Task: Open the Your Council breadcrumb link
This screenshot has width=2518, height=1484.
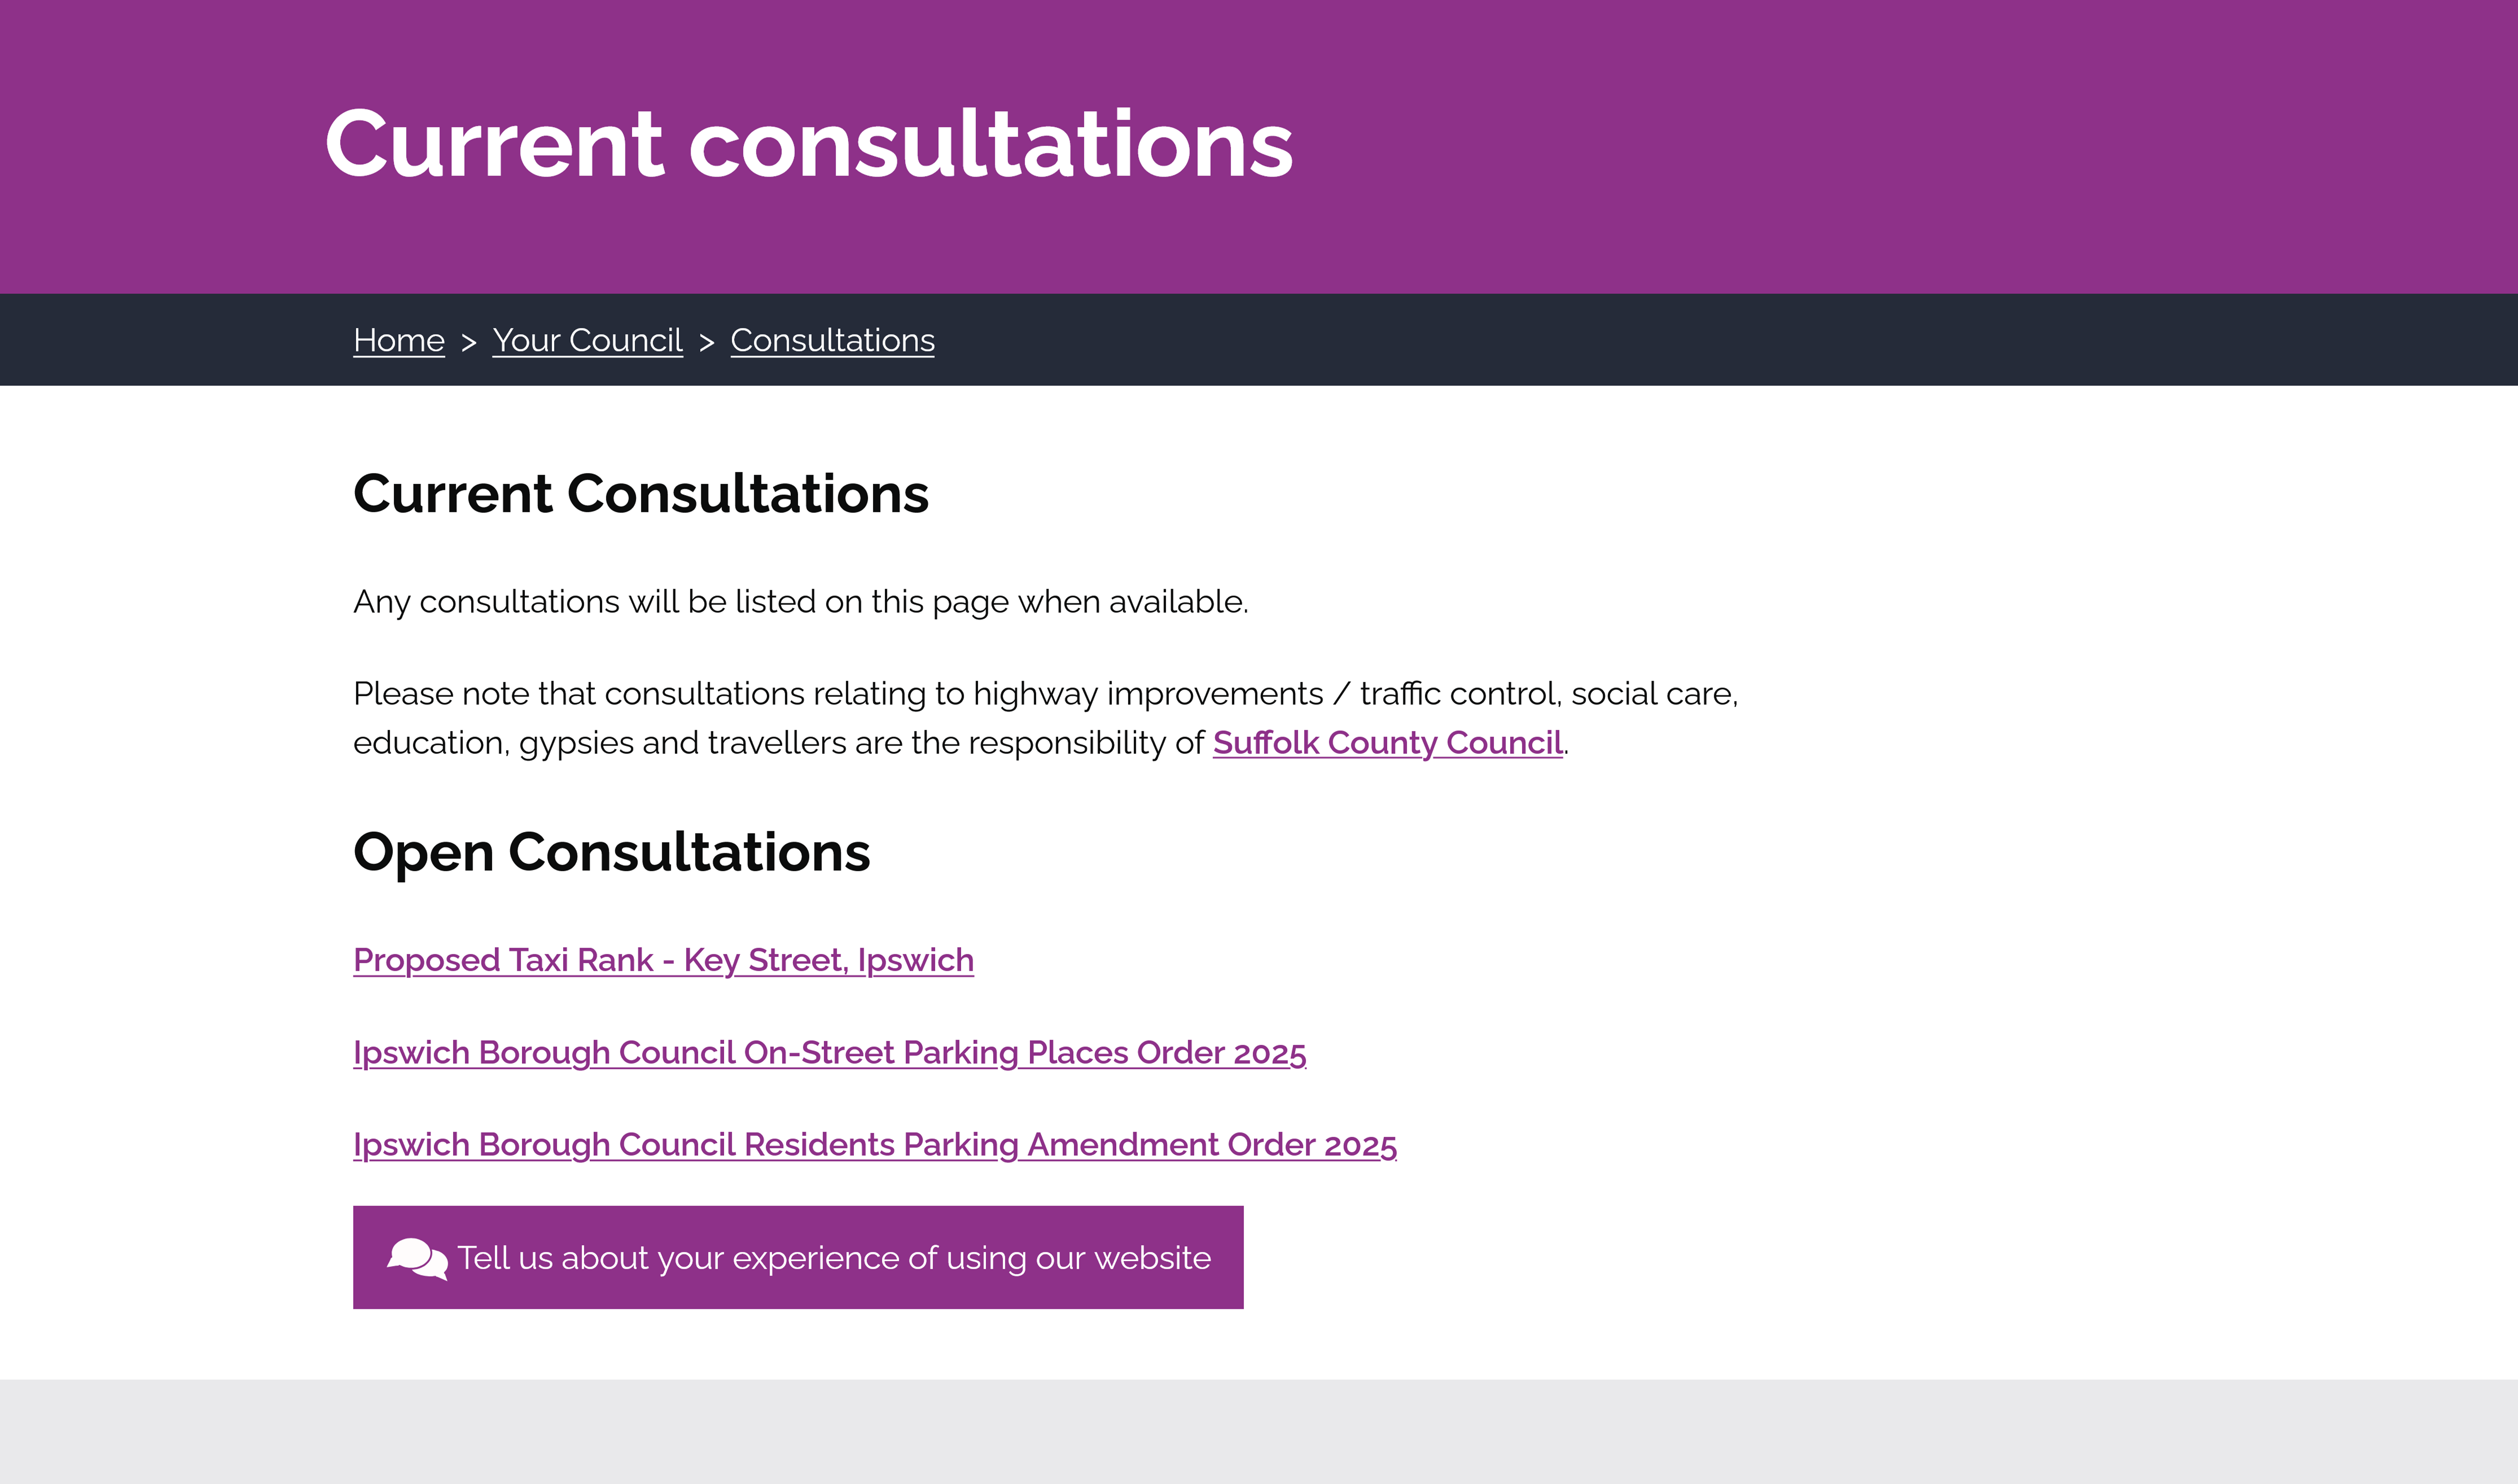Action: [587, 340]
